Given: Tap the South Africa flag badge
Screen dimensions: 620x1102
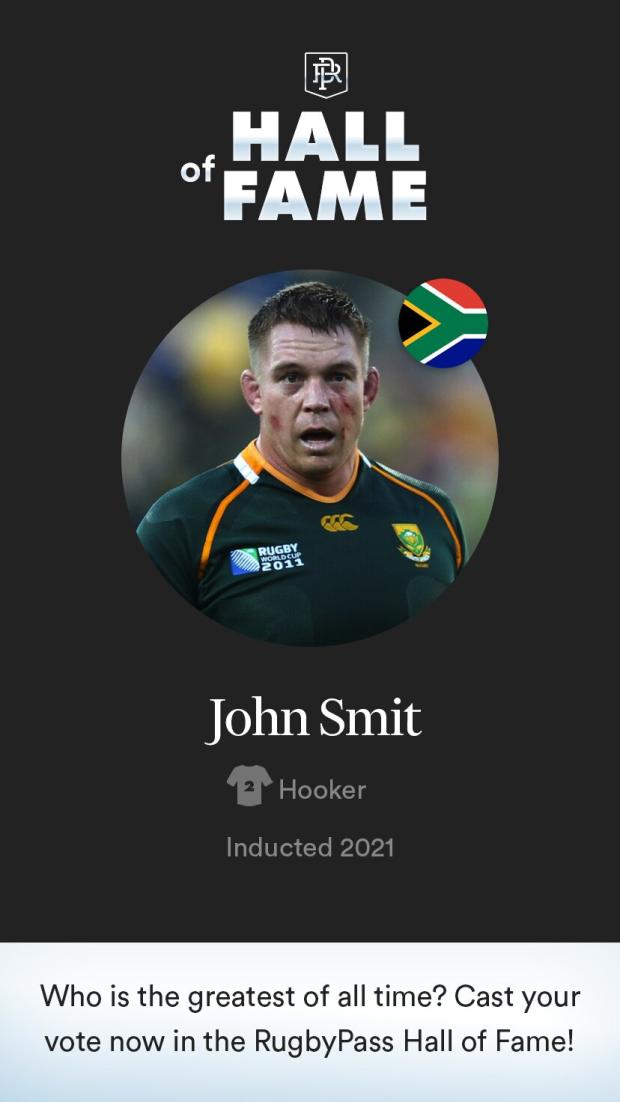Looking at the screenshot, I should click(x=443, y=323).
